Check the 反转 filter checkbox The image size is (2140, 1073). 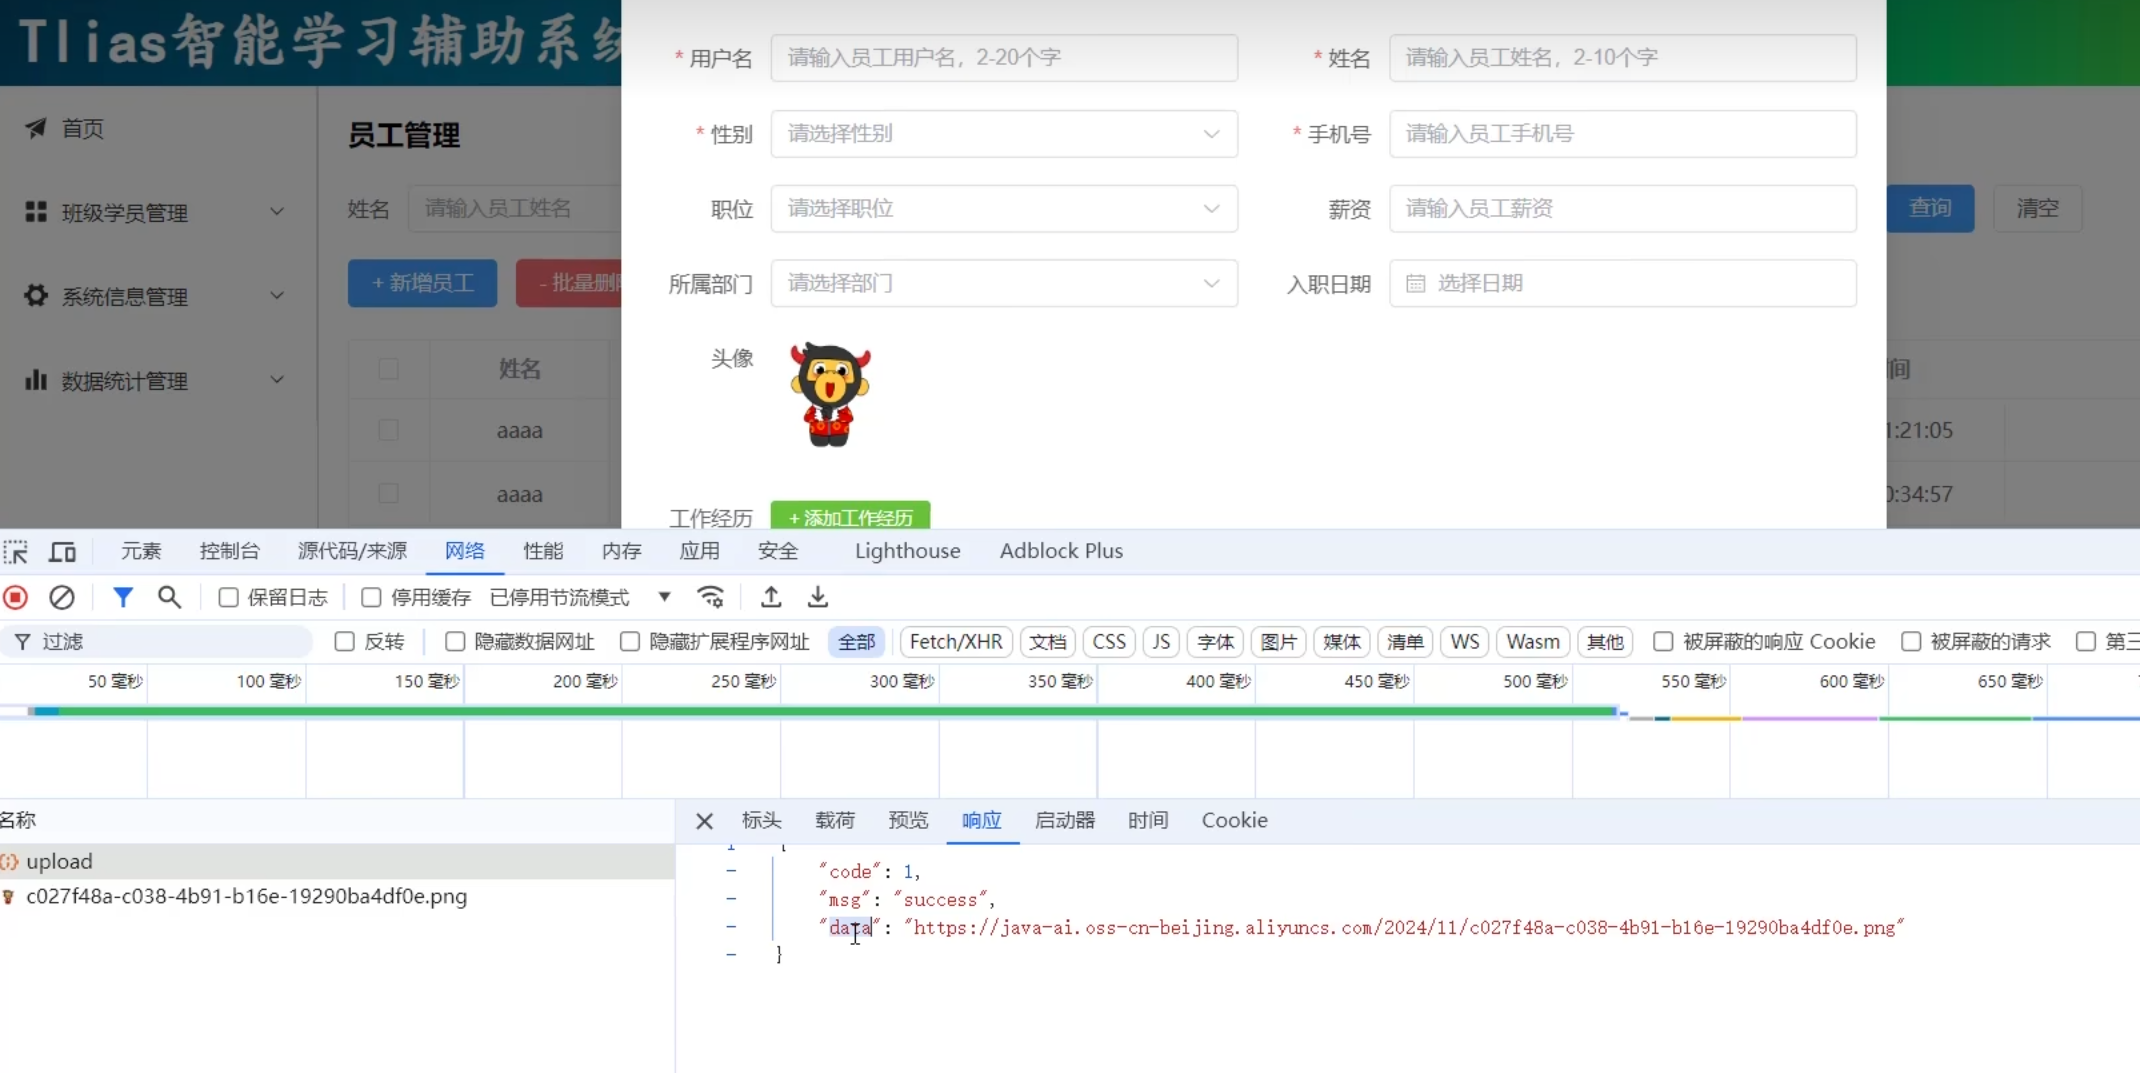coord(345,642)
